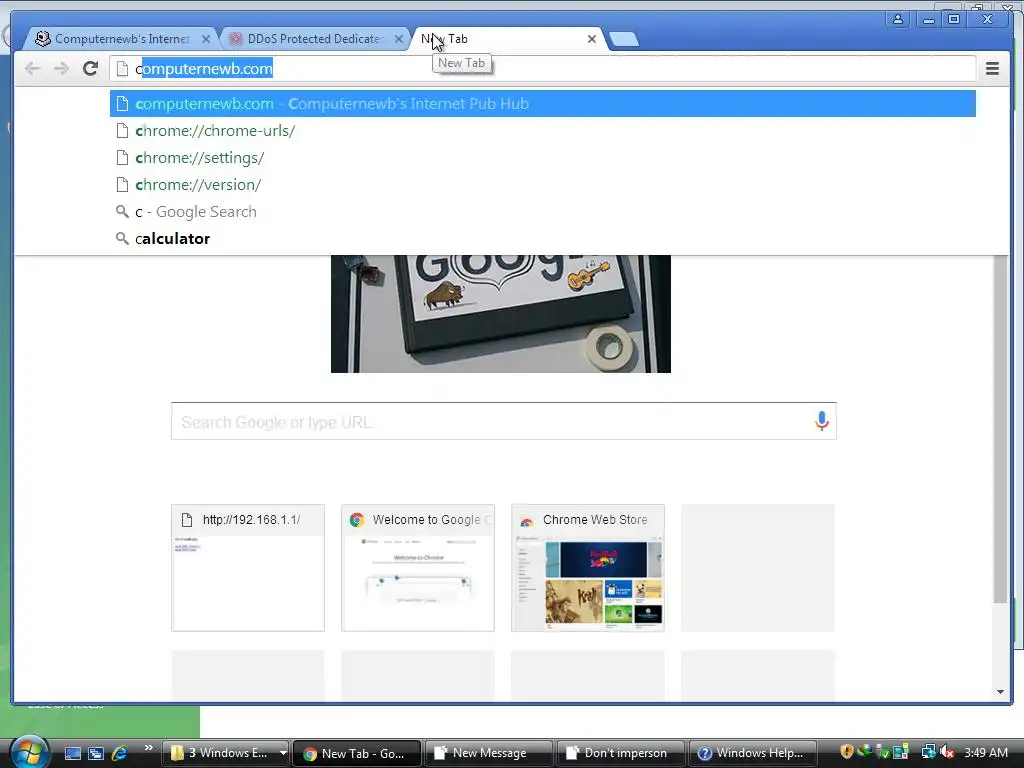Expand the Windows Explorer group dropdown arrow
Image resolution: width=1024 pixels, height=768 pixels.
pos(283,753)
